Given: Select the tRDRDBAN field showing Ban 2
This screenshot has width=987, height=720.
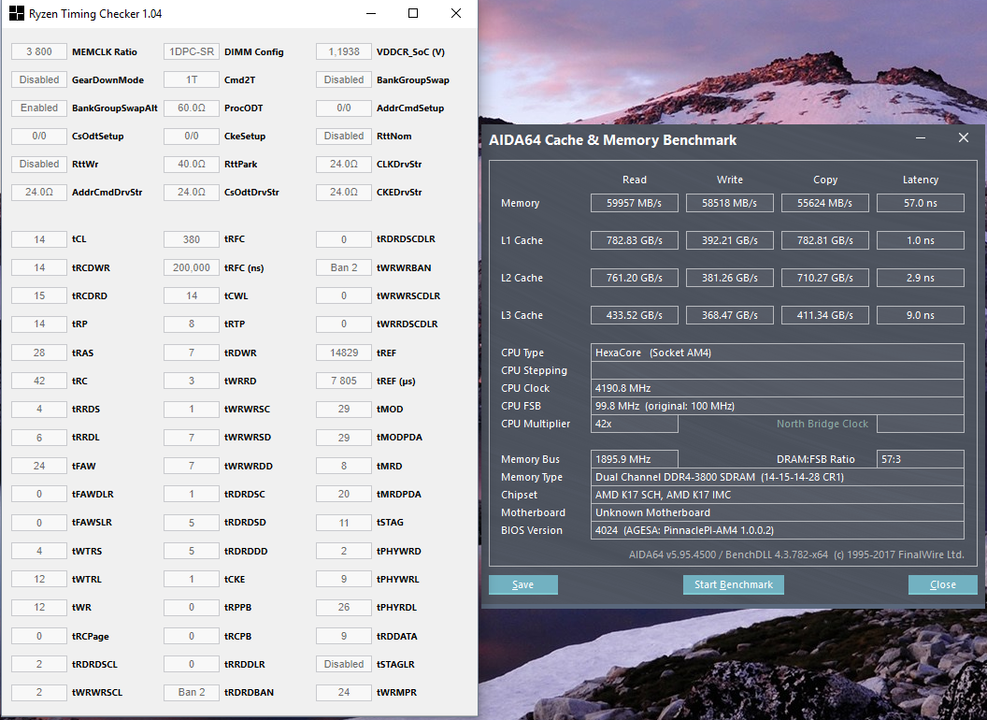Looking at the screenshot, I should point(191,692).
